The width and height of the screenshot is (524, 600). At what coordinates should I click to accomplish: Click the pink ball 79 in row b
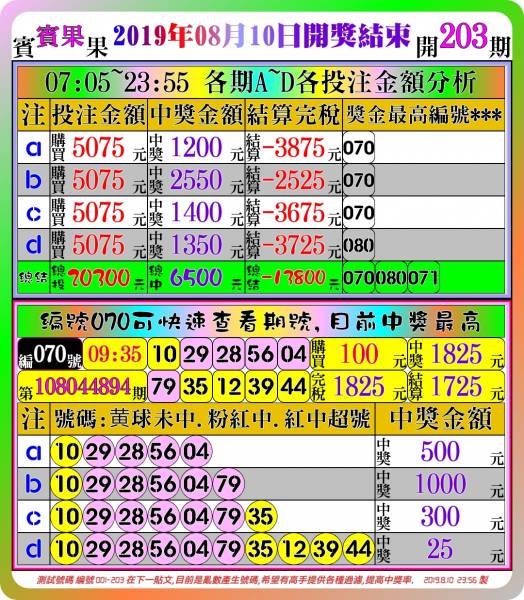(x=229, y=484)
